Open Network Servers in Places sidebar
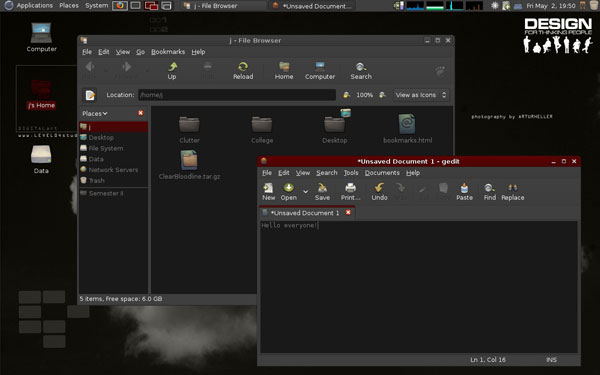Screen dimensions: 600x375 click(x=114, y=170)
